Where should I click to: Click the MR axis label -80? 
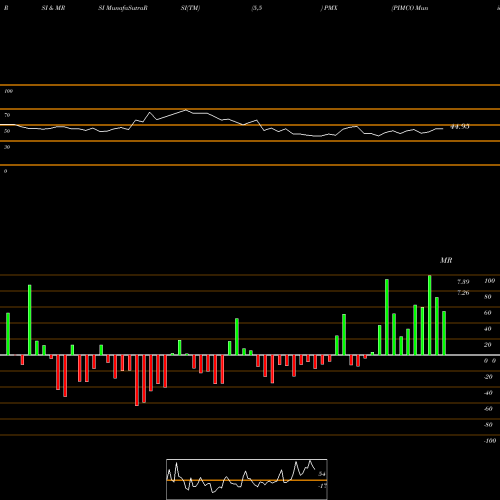coord(488,425)
